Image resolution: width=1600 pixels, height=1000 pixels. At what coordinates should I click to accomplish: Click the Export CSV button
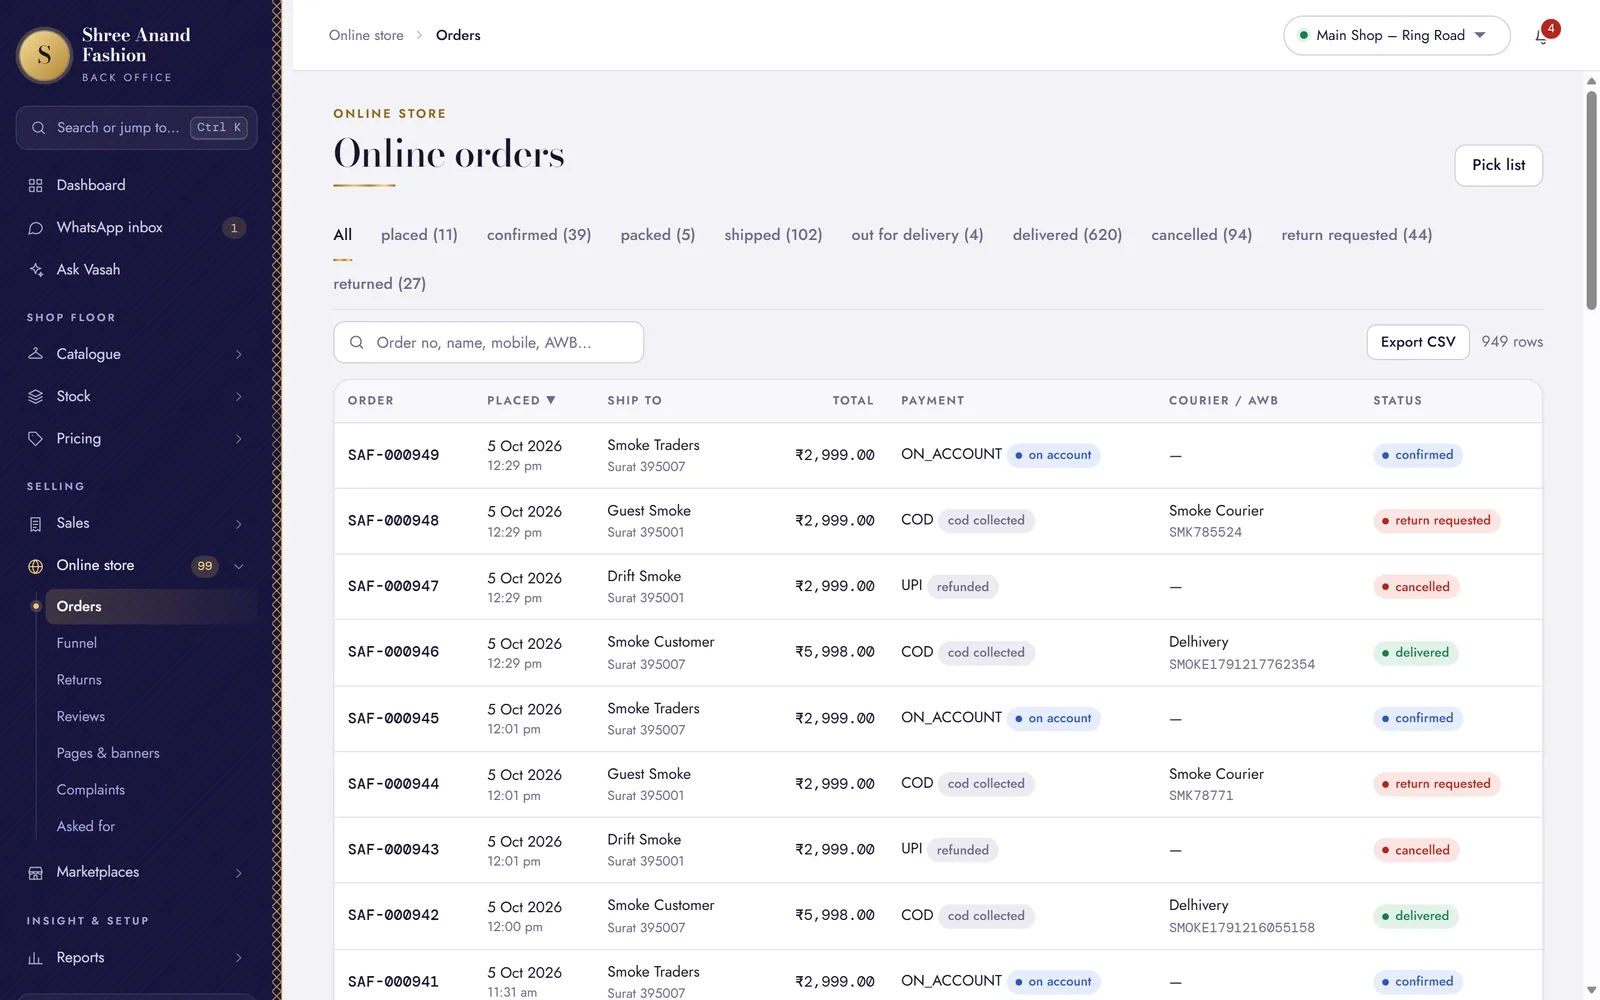tap(1417, 342)
